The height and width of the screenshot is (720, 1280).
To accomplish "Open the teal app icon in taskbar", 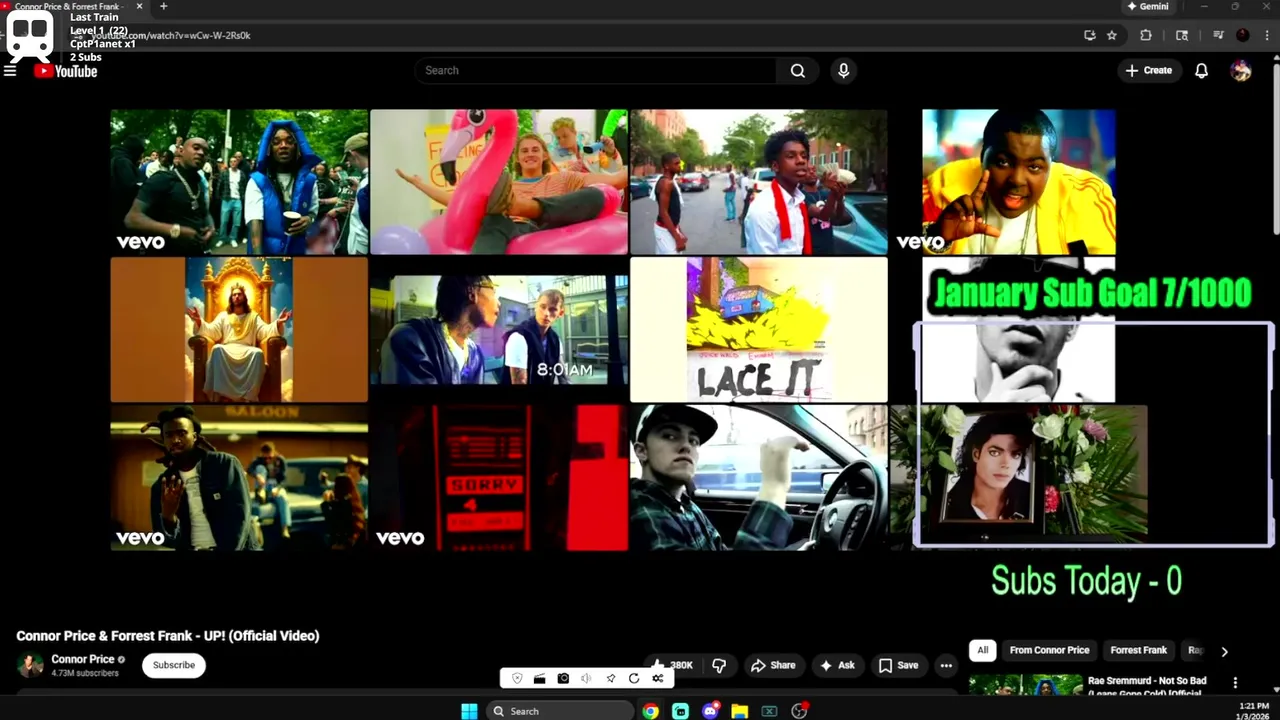I will click(681, 711).
